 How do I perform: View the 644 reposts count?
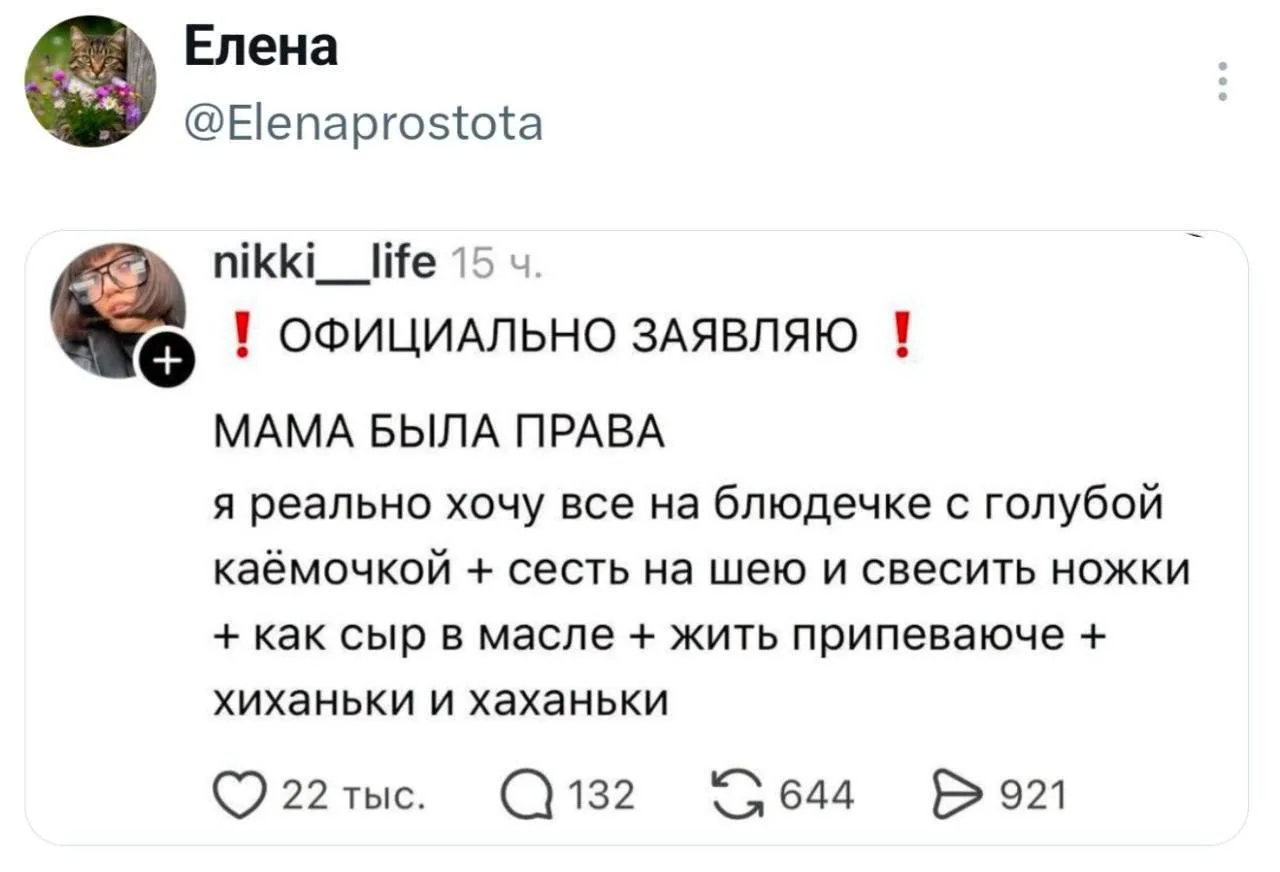click(817, 796)
